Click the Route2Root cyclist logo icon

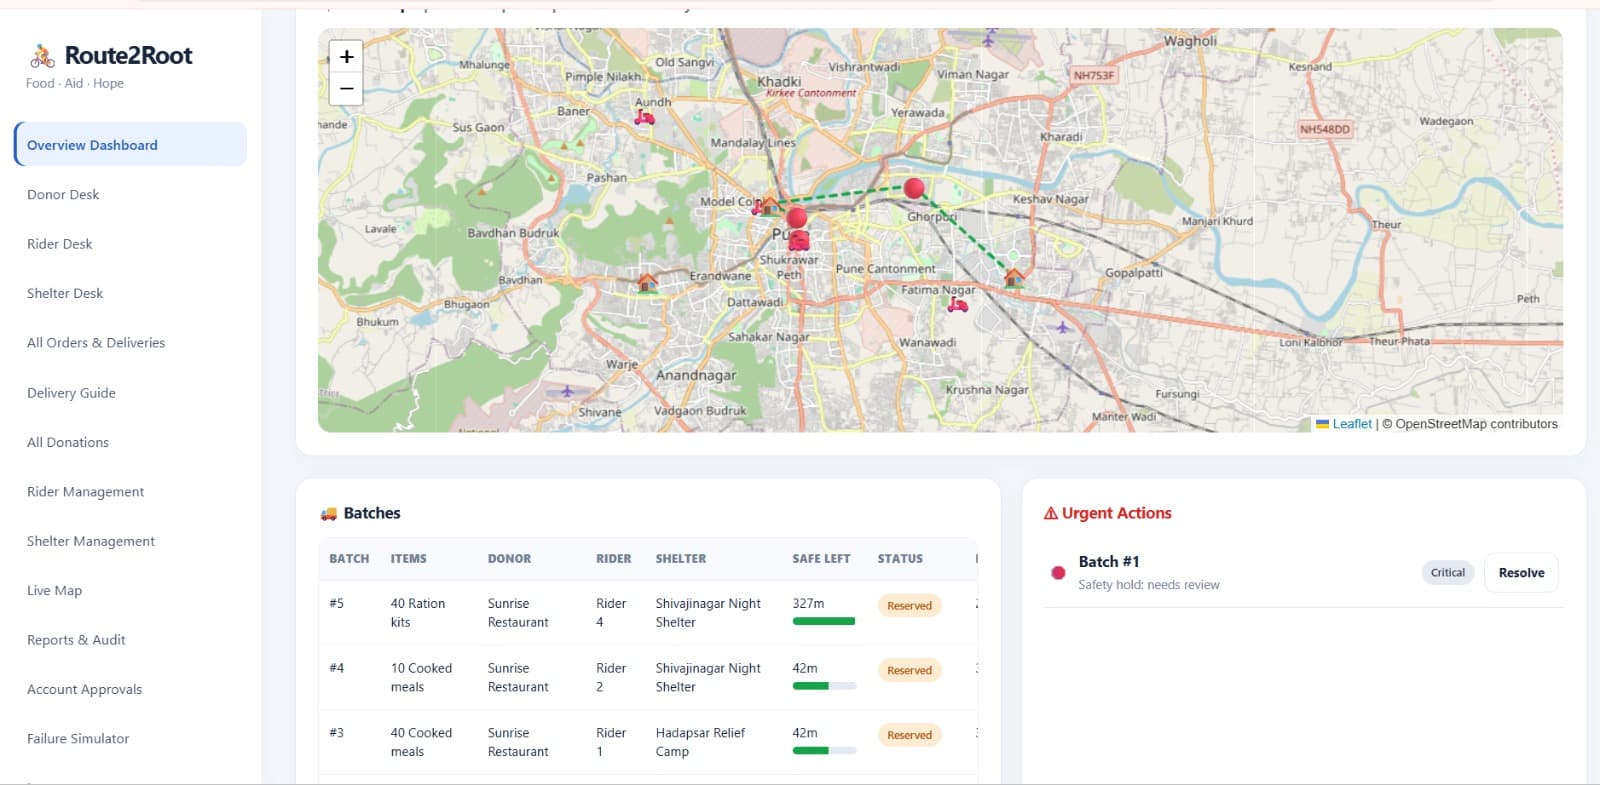click(x=42, y=56)
